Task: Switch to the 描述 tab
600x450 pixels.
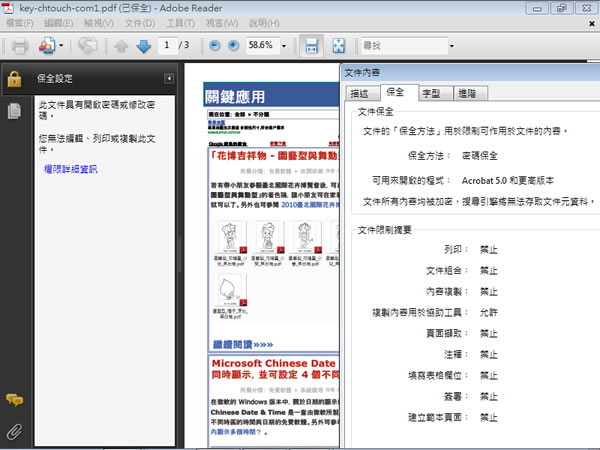Action: point(362,93)
